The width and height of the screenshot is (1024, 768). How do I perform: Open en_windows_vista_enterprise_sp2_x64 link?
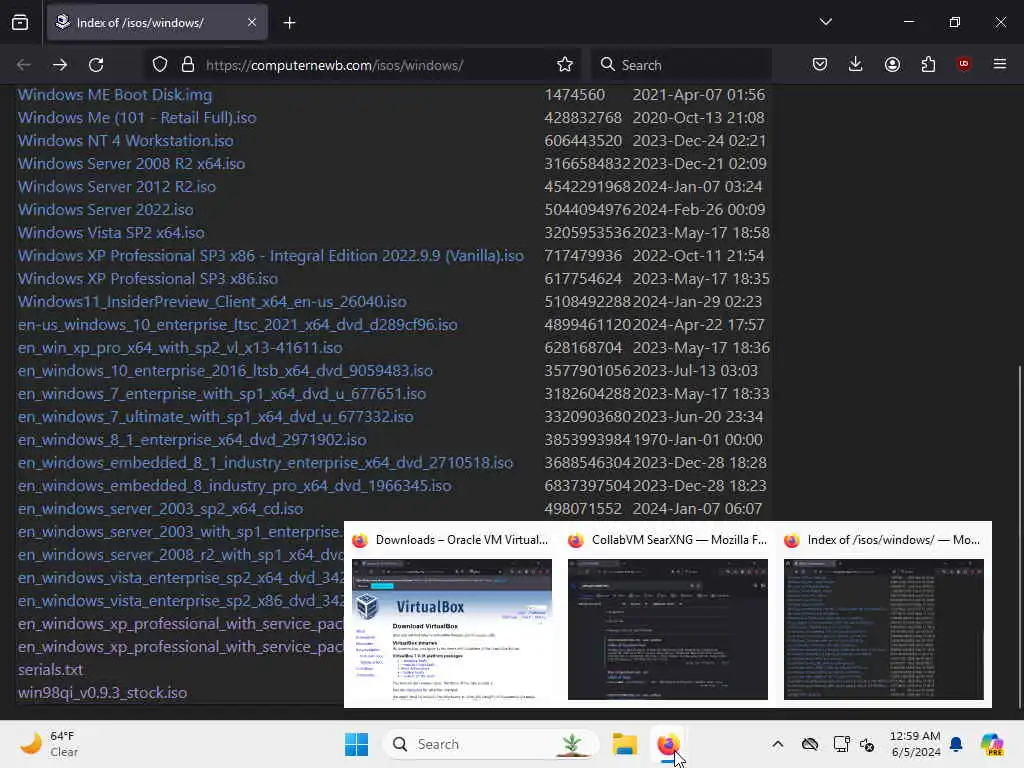tap(180, 578)
